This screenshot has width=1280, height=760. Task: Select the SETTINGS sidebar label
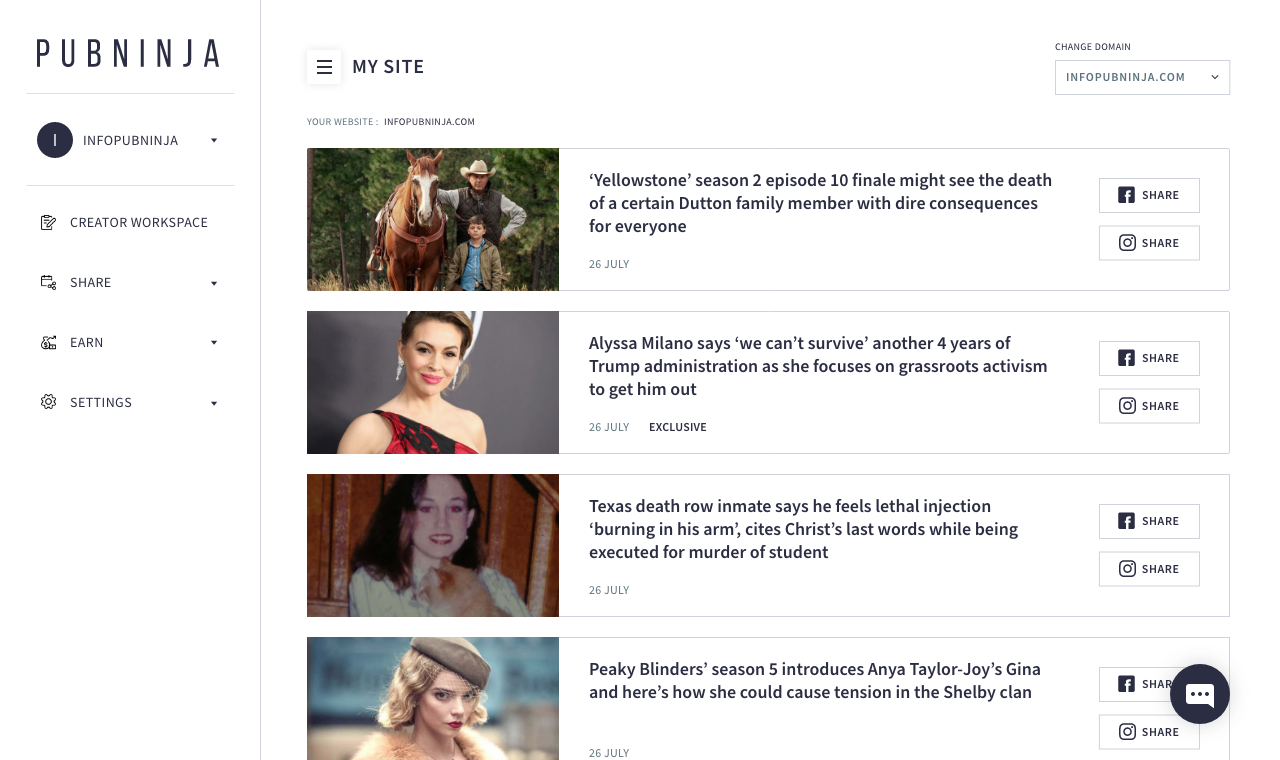click(x=101, y=403)
